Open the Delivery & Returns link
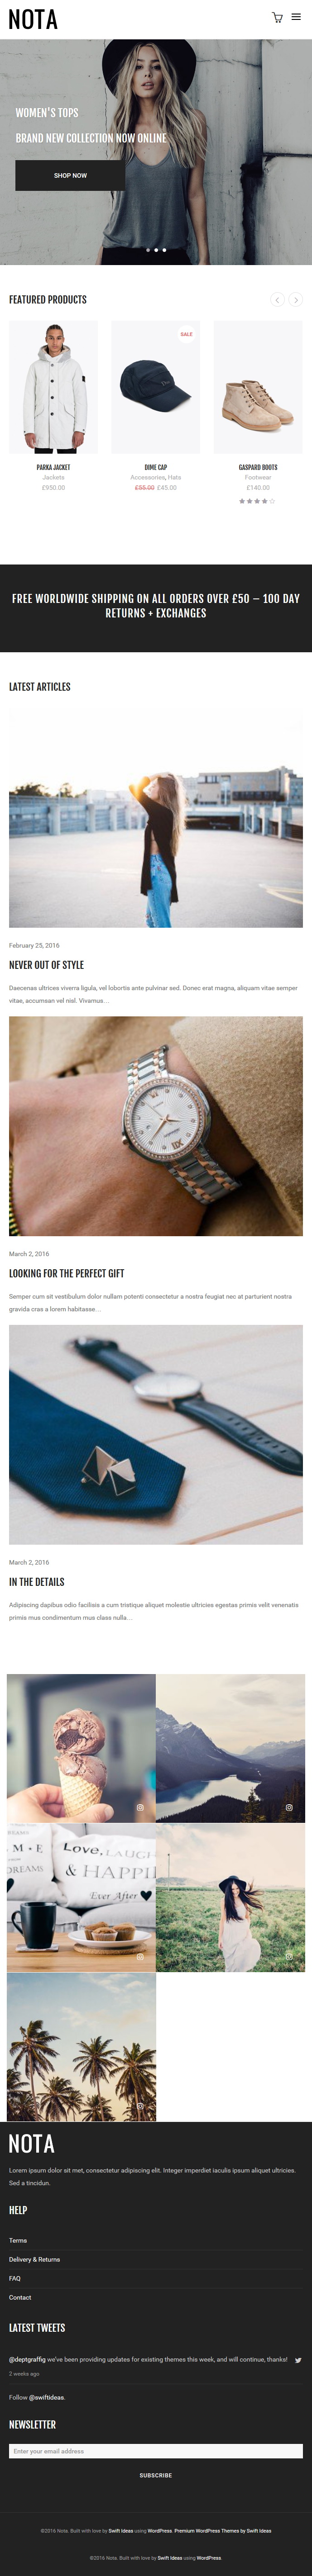The width and height of the screenshot is (312, 2576). pos(35,2259)
